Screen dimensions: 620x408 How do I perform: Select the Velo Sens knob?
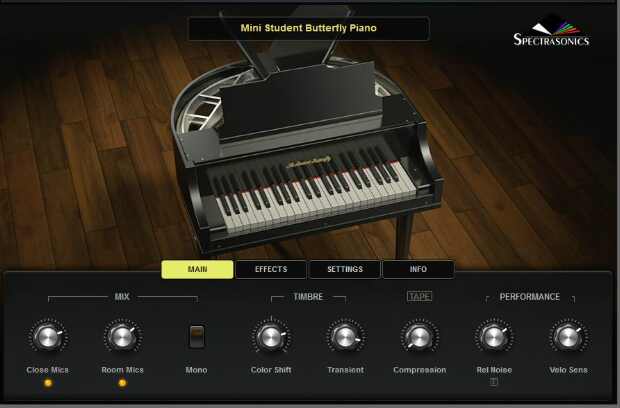coord(566,337)
